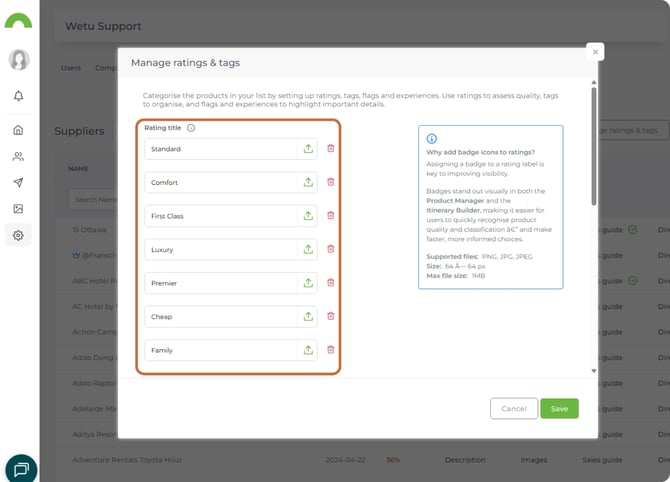Edit the Luxury rating title field

(221, 249)
